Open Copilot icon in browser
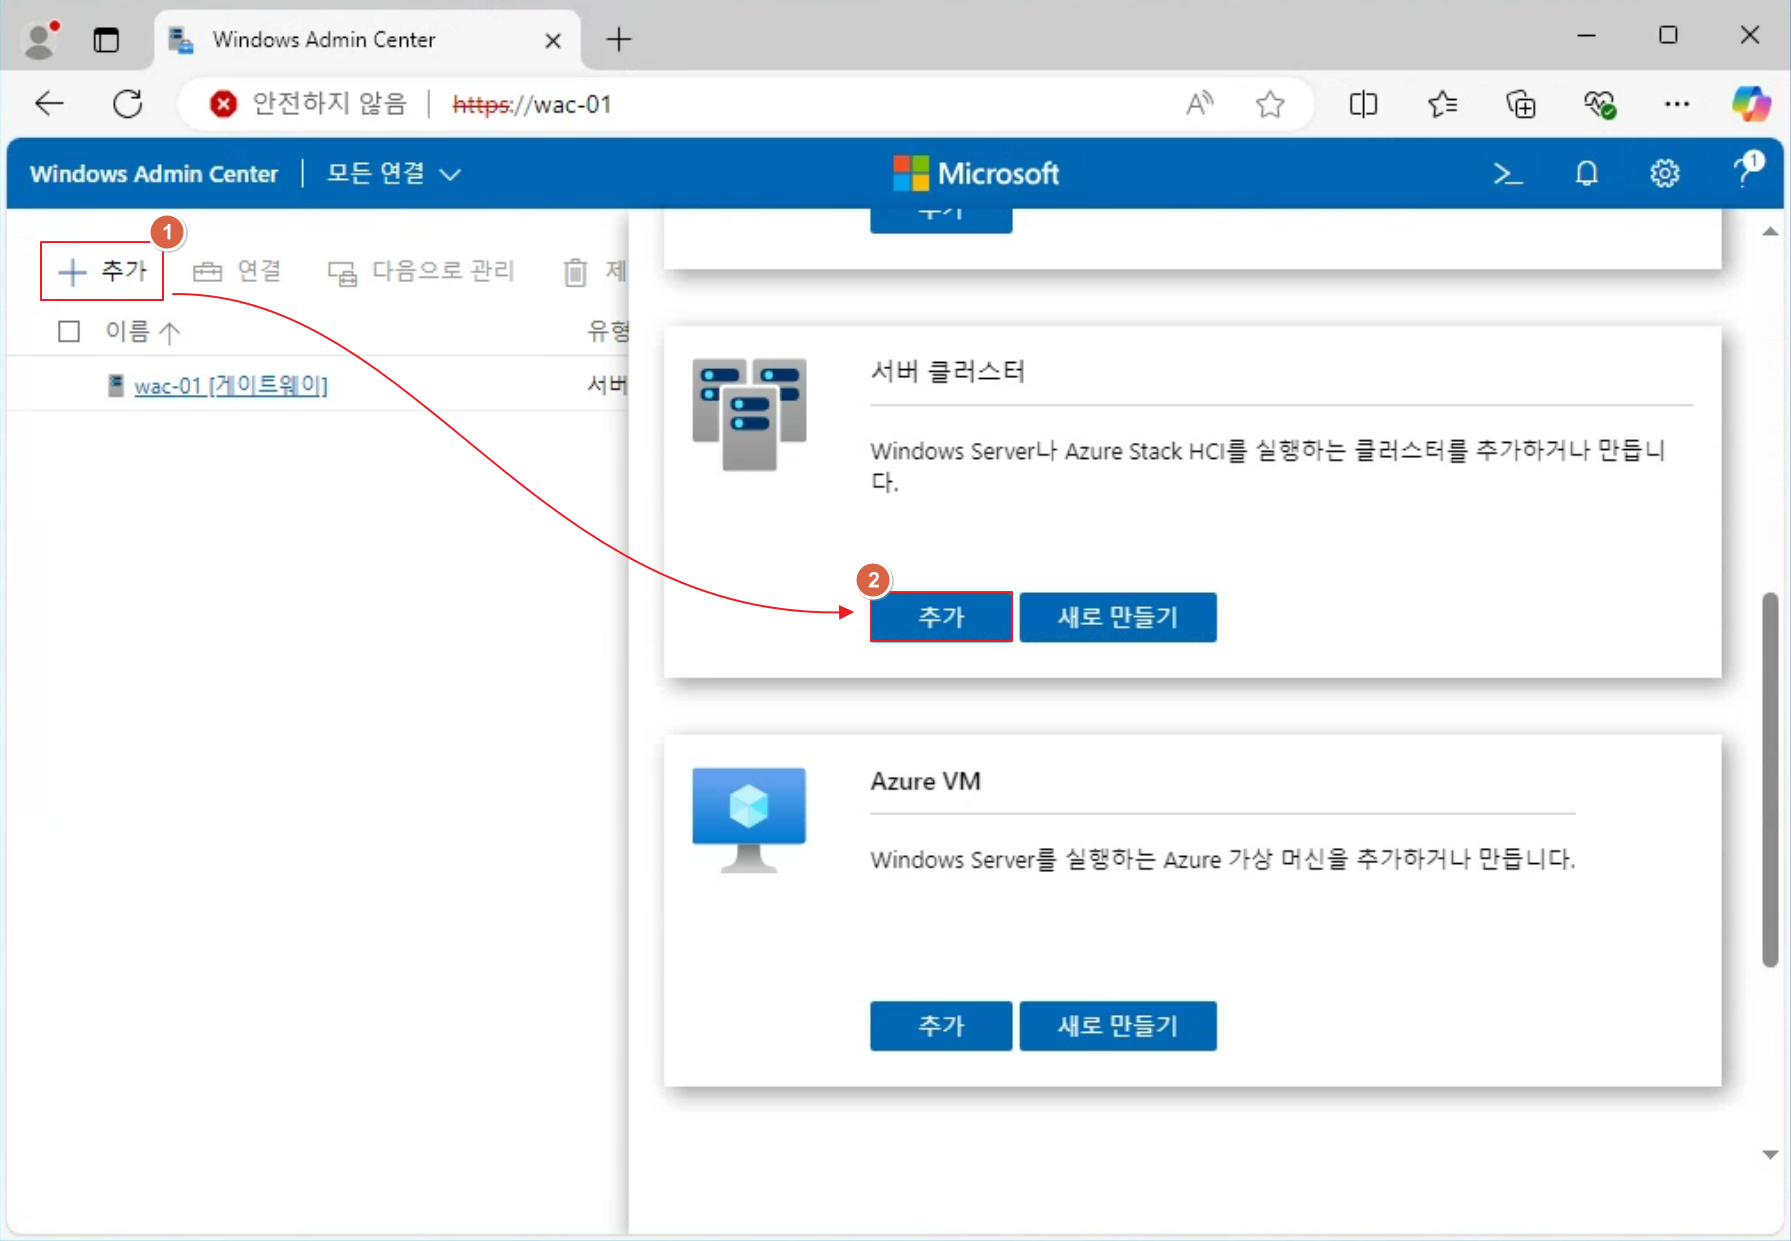Viewport: 1791px width, 1241px height. pyautogui.click(x=1751, y=104)
